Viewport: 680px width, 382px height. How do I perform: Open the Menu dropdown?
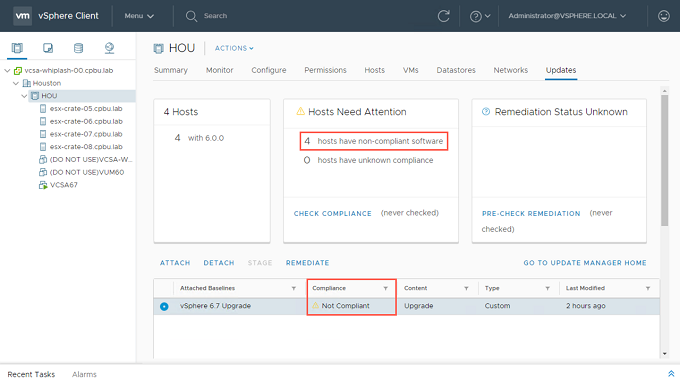pyautogui.click(x=139, y=16)
